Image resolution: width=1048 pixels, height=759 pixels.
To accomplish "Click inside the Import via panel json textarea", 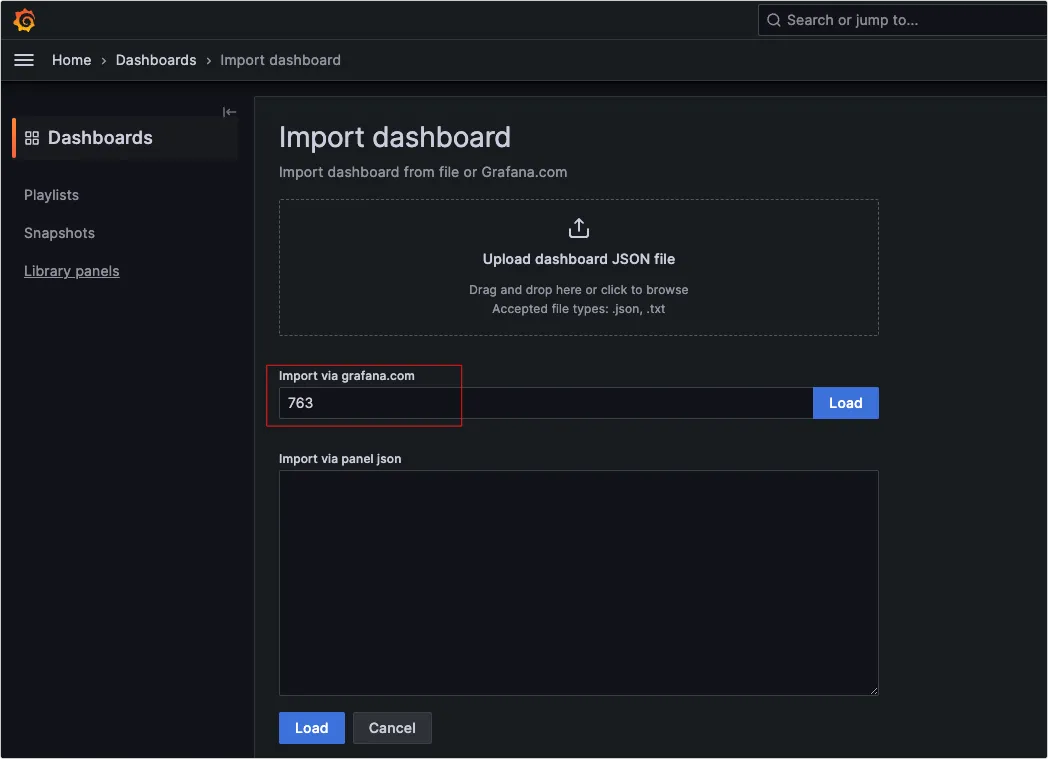I will tap(578, 582).
